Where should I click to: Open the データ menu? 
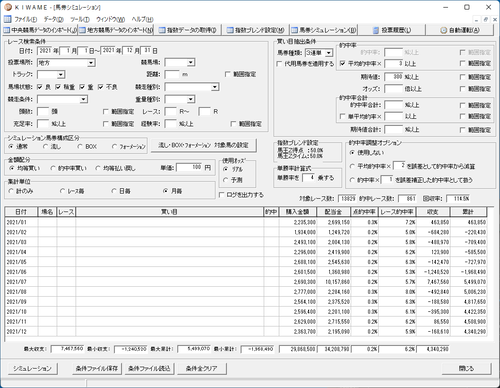pyautogui.click(x=54, y=19)
